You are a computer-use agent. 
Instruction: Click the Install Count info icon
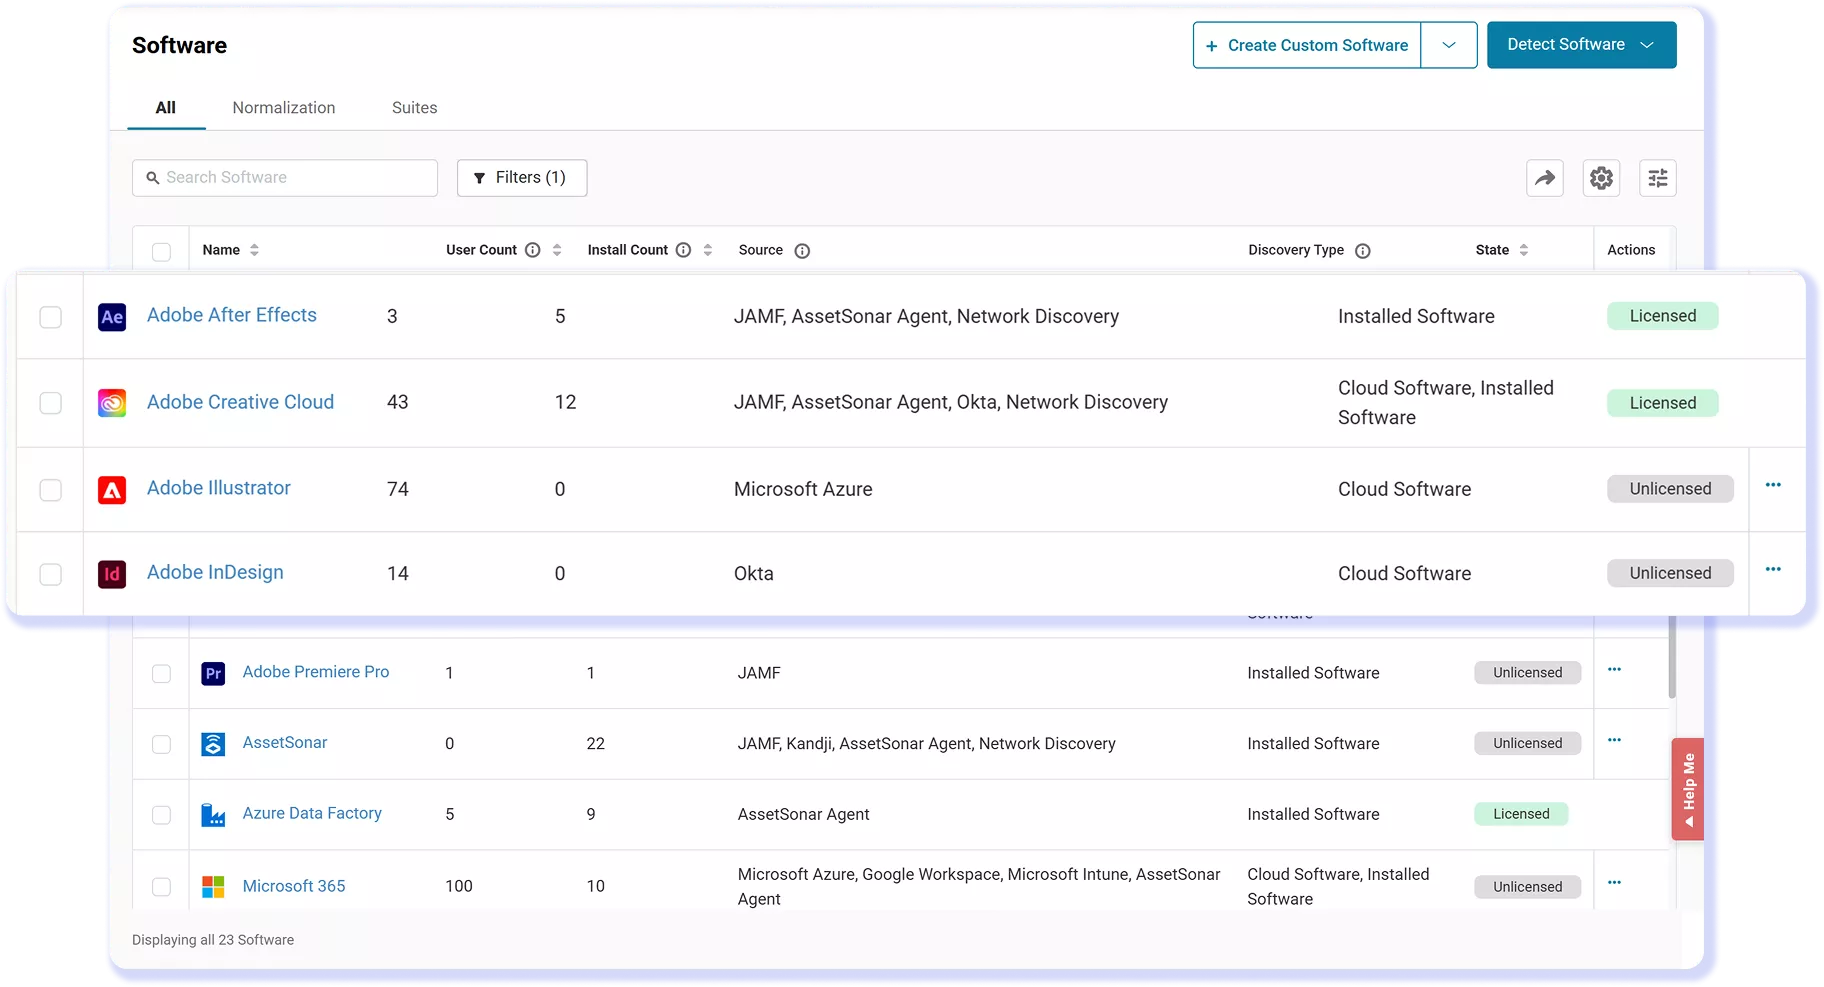pyautogui.click(x=683, y=250)
